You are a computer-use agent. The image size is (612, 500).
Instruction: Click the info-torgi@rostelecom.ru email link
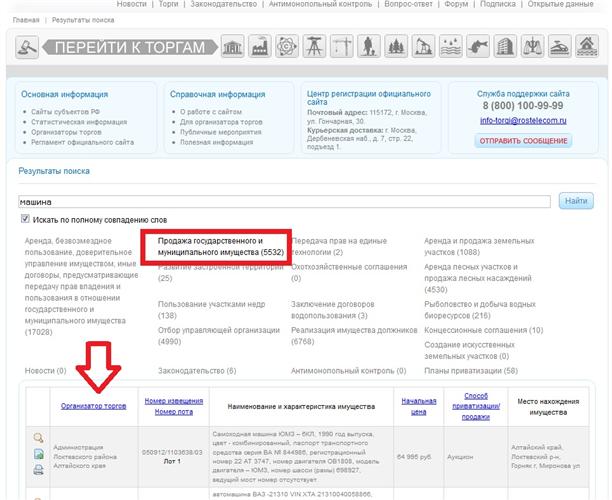point(521,120)
